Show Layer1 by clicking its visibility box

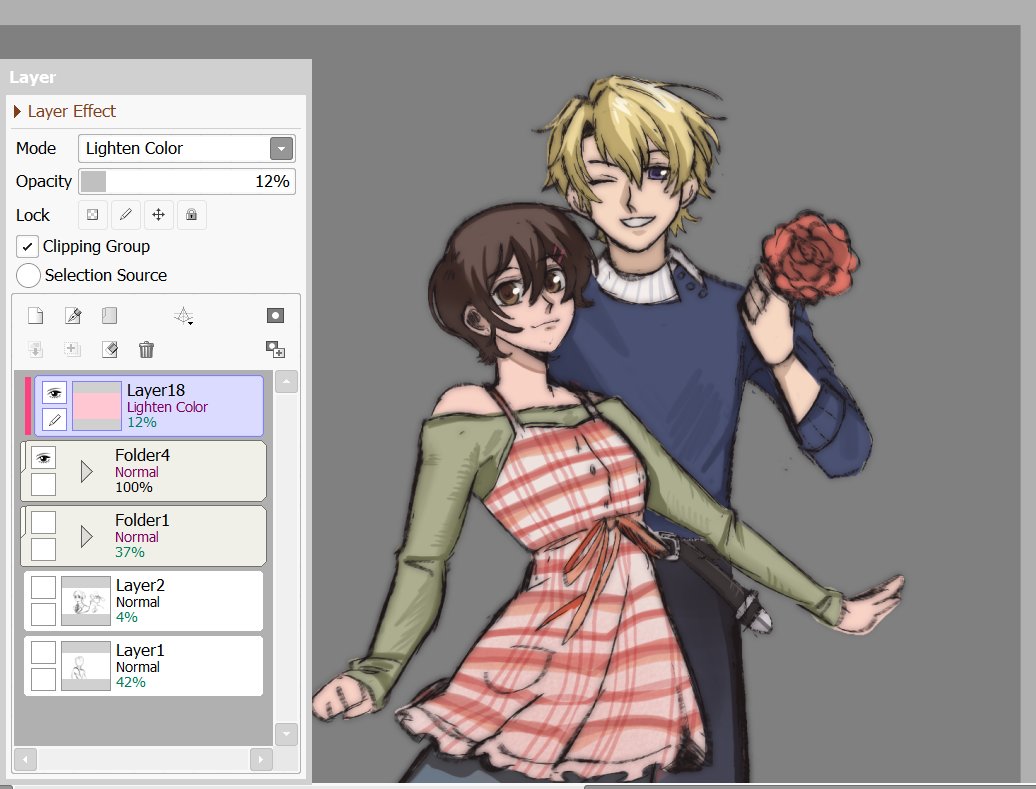tap(44, 652)
